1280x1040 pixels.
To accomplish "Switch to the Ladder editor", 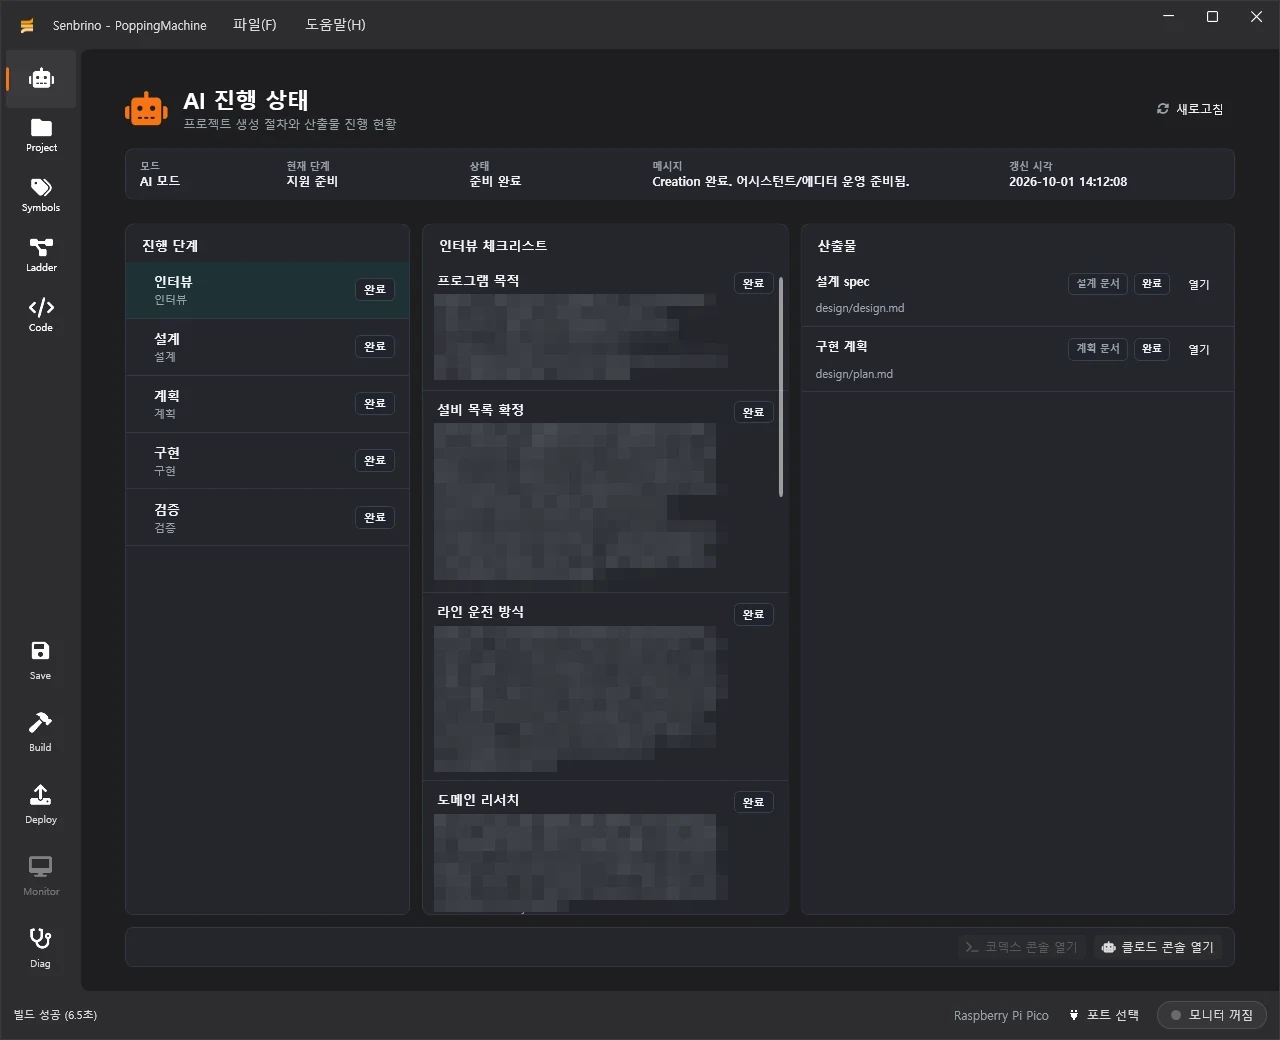I will (x=41, y=255).
